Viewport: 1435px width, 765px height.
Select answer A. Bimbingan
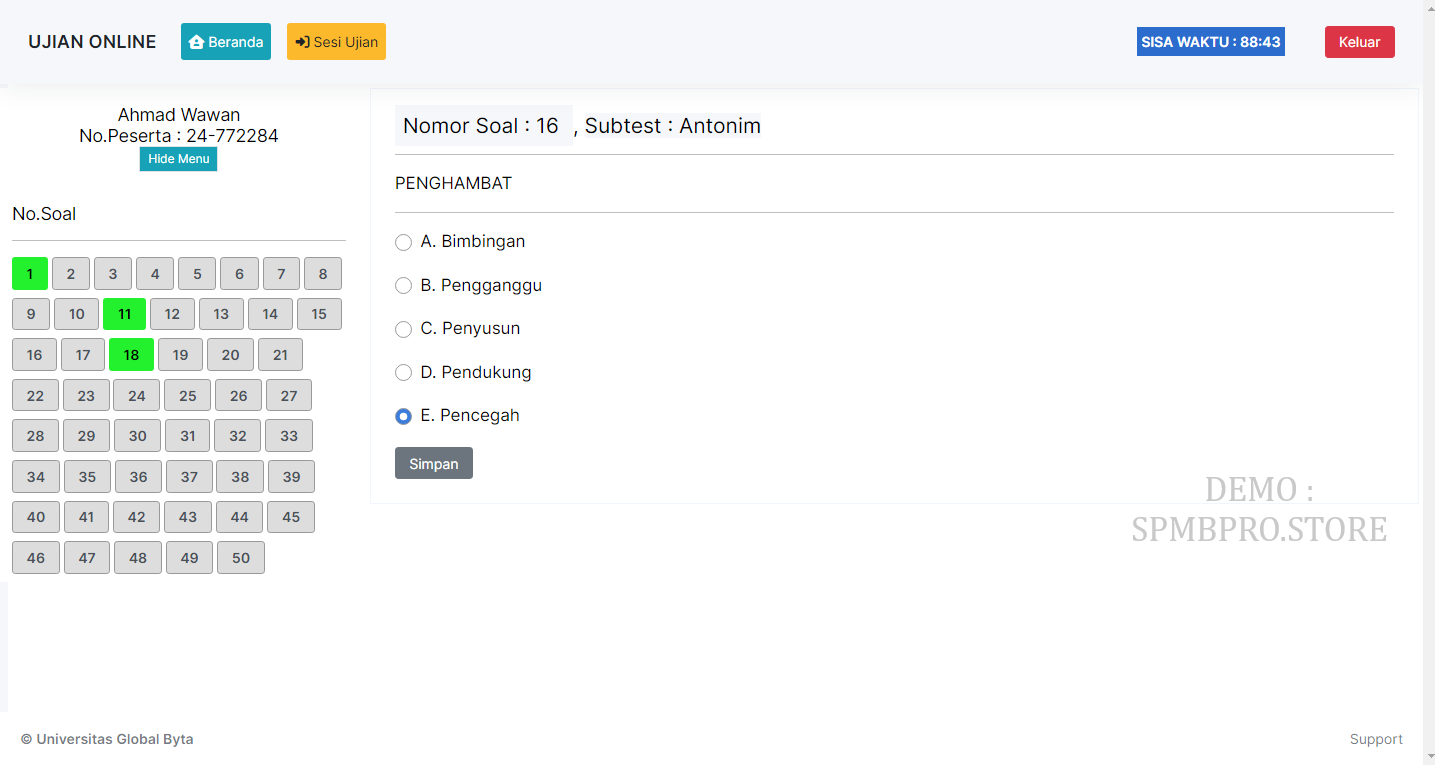point(403,242)
